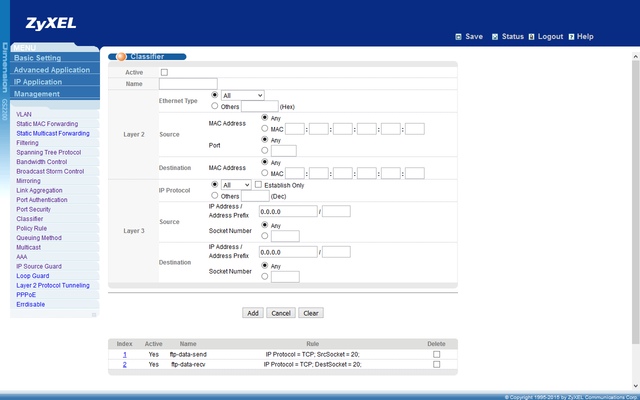Open Static MAC Forwarding page
The height and width of the screenshot is (400, 640).
[x=47, y=124]
